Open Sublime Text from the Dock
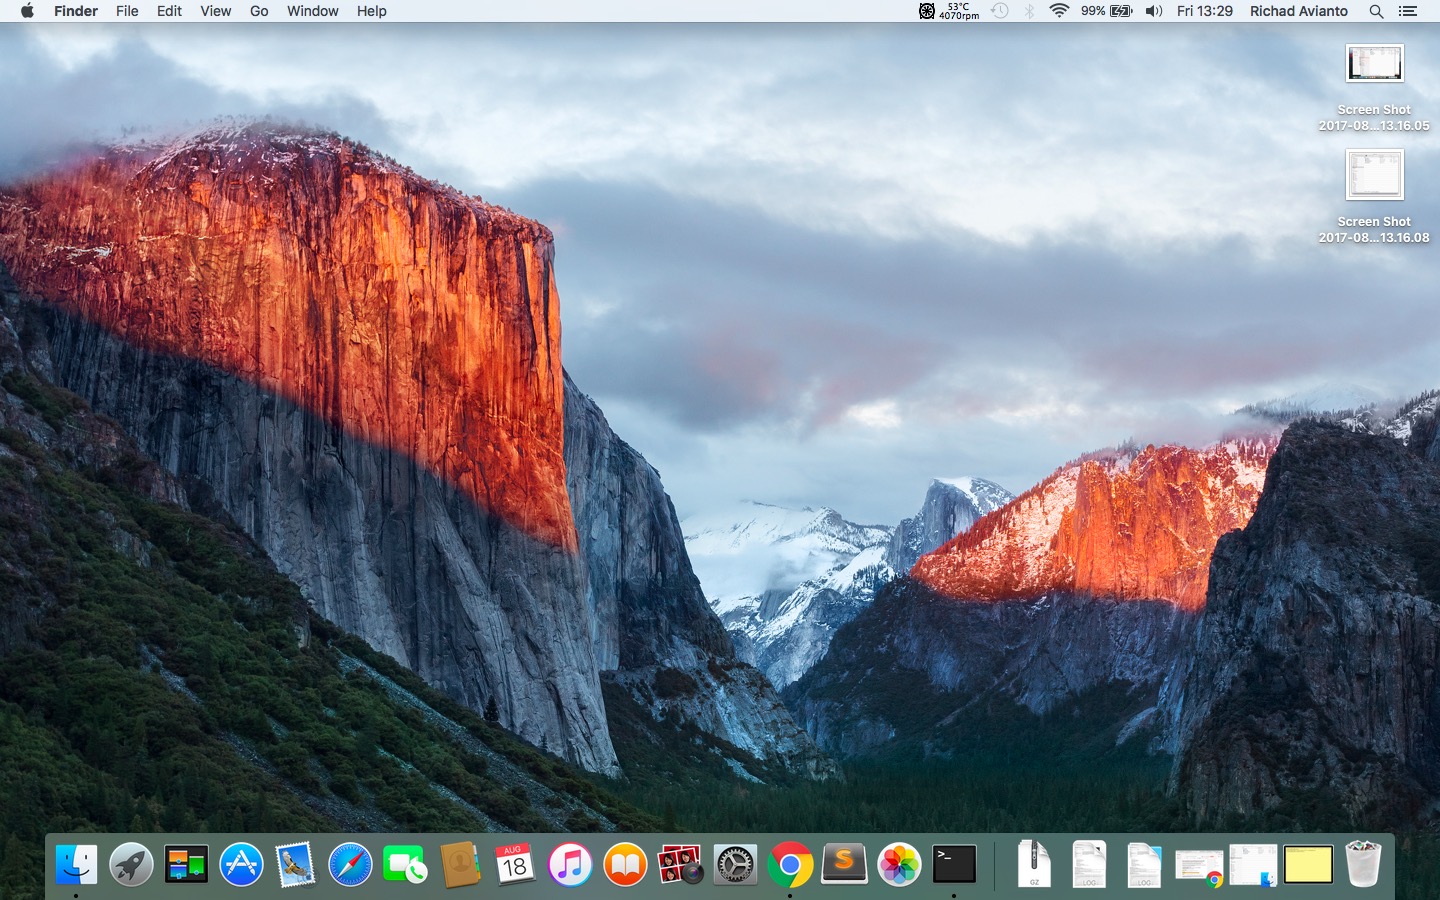1440x900 pixels. pyautogui.click(x=845, y=865)
